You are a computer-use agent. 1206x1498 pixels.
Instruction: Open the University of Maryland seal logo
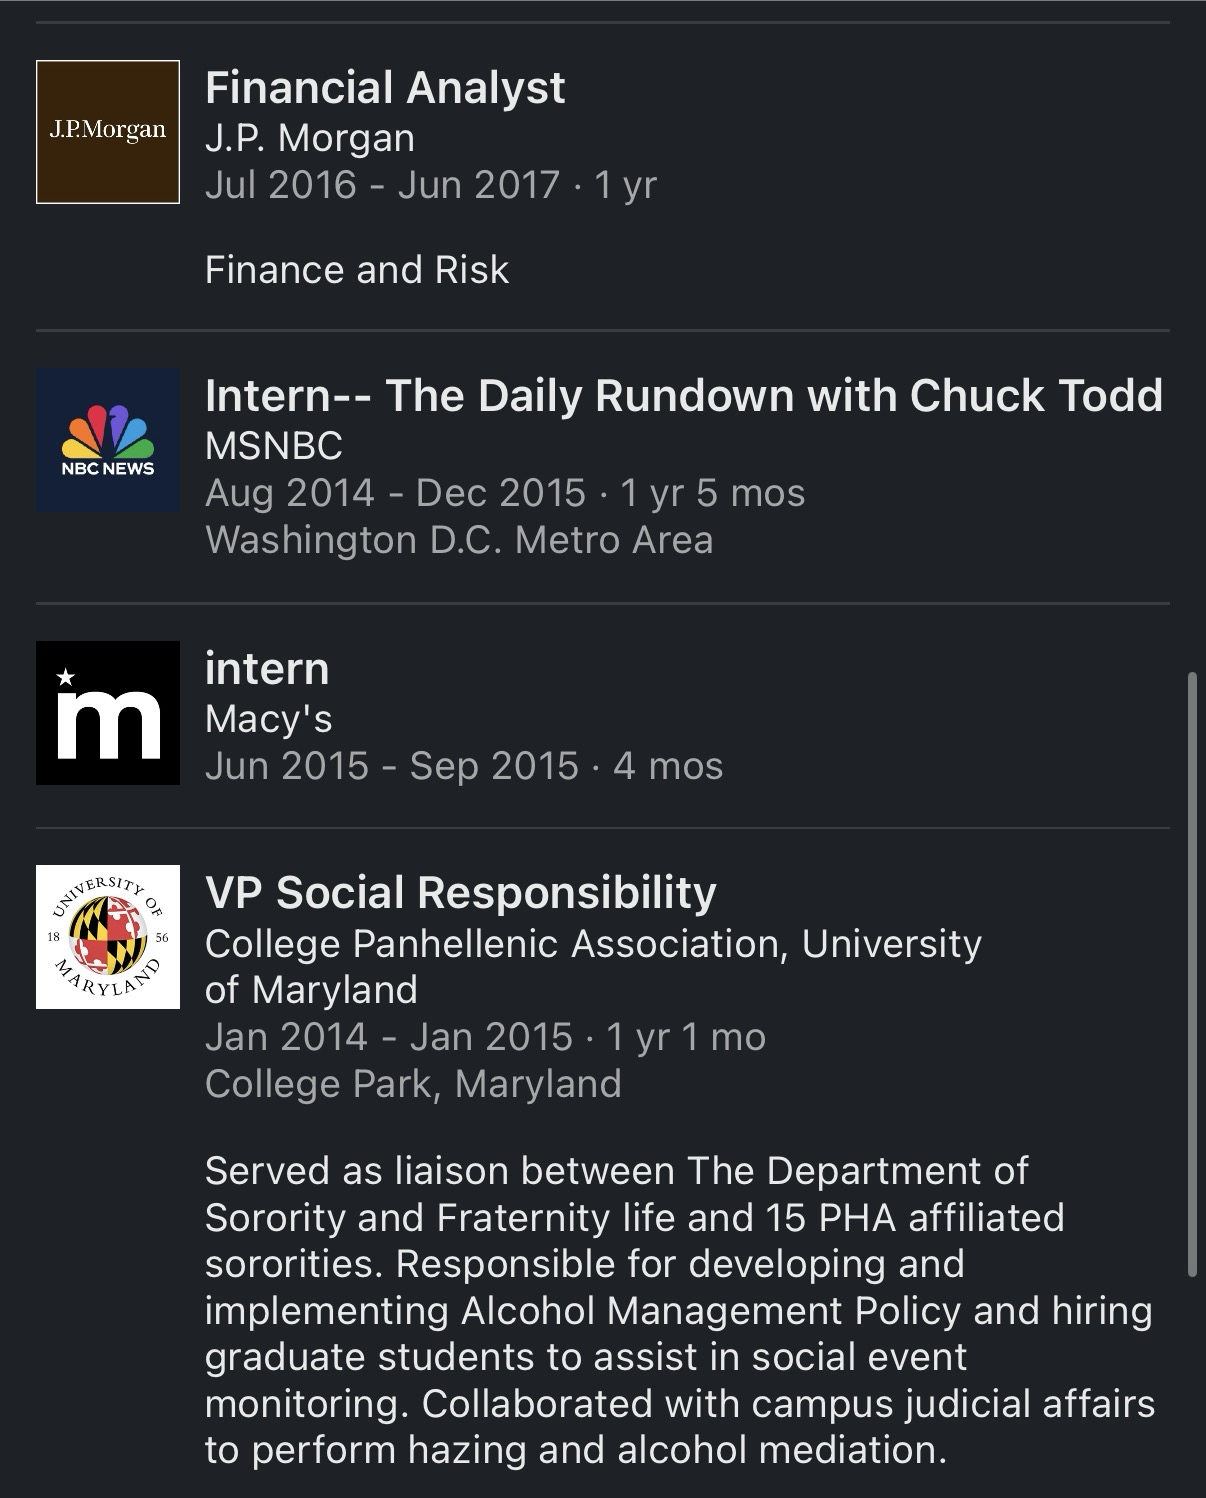108,937
